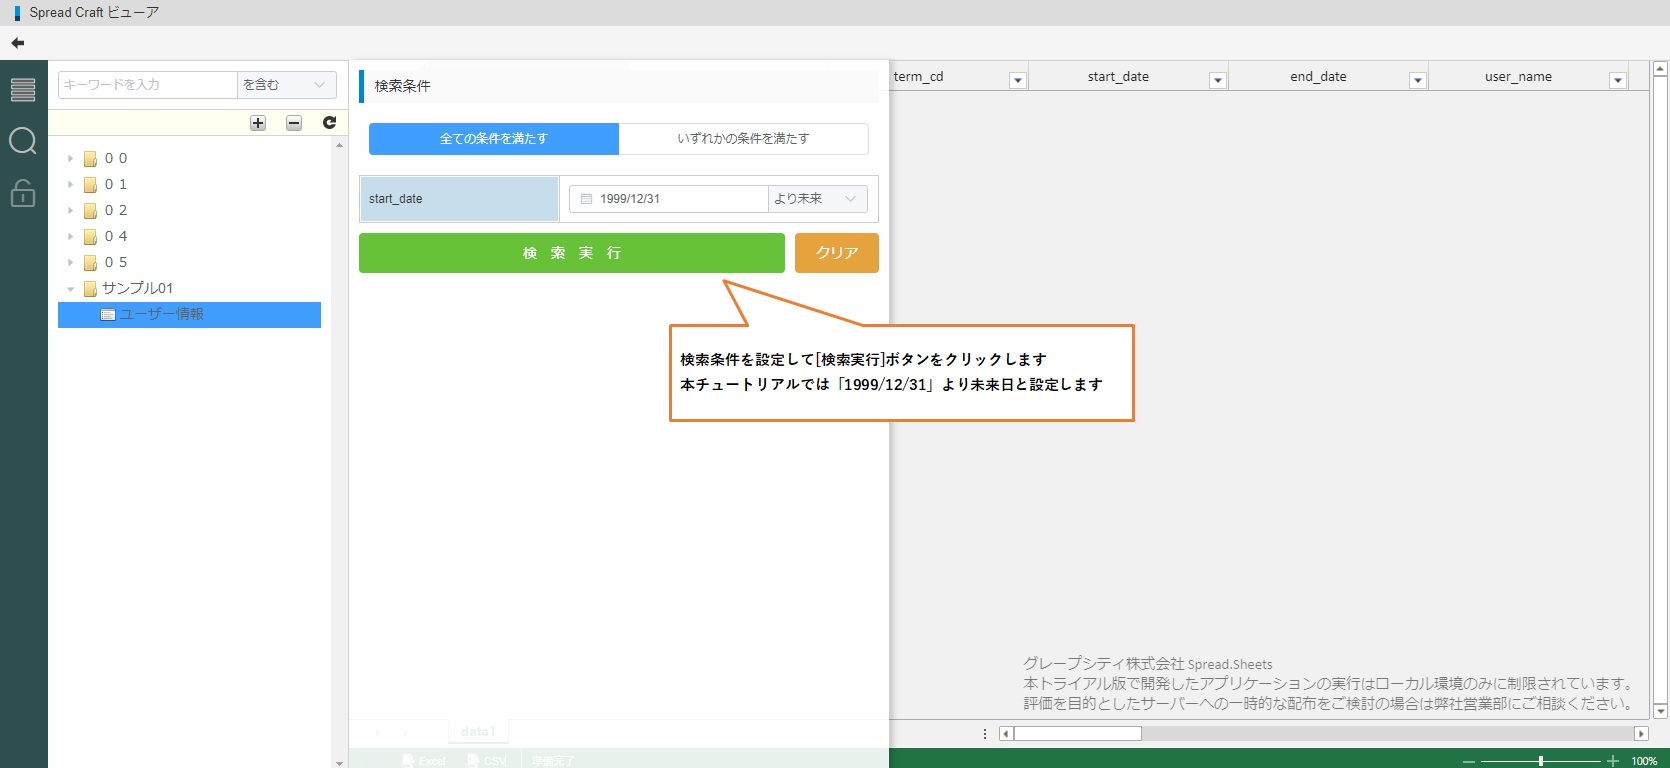Open term_cd column filter dropdown
This screenshot has height=768, width=1670.
click(x=1017, y=81)
